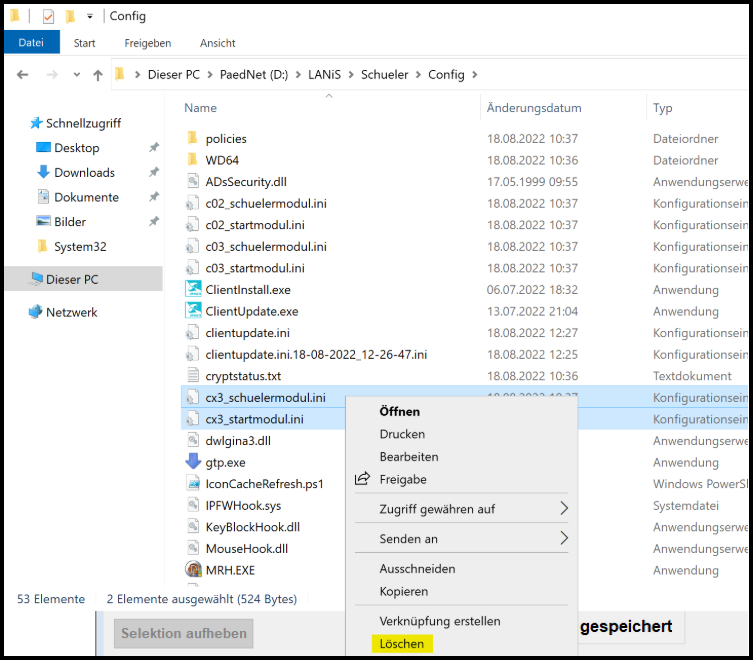The height and width of the screenshot is (660, 753).
Task: Click the gtp.exe blue arrow icon
Action: coord(193,462)
